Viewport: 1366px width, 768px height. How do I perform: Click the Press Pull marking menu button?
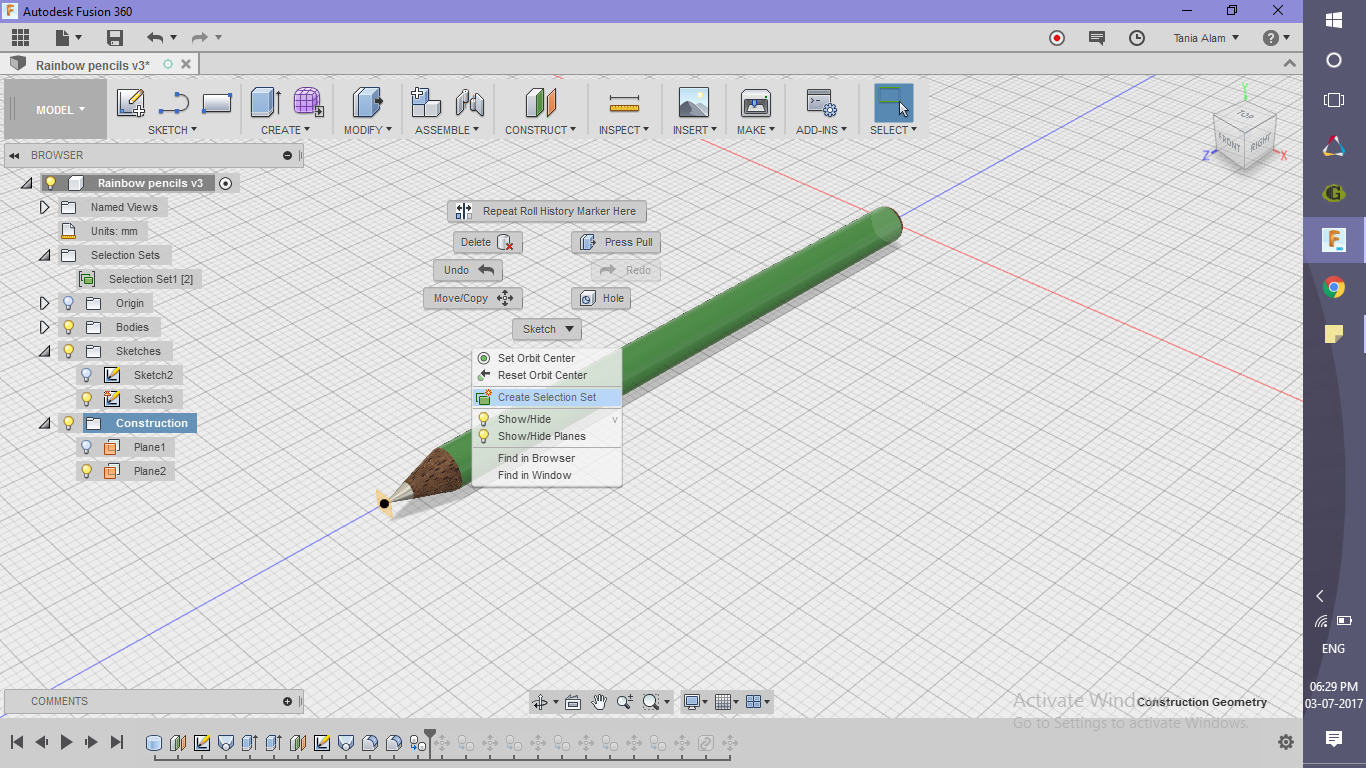(x=616, y=242)
